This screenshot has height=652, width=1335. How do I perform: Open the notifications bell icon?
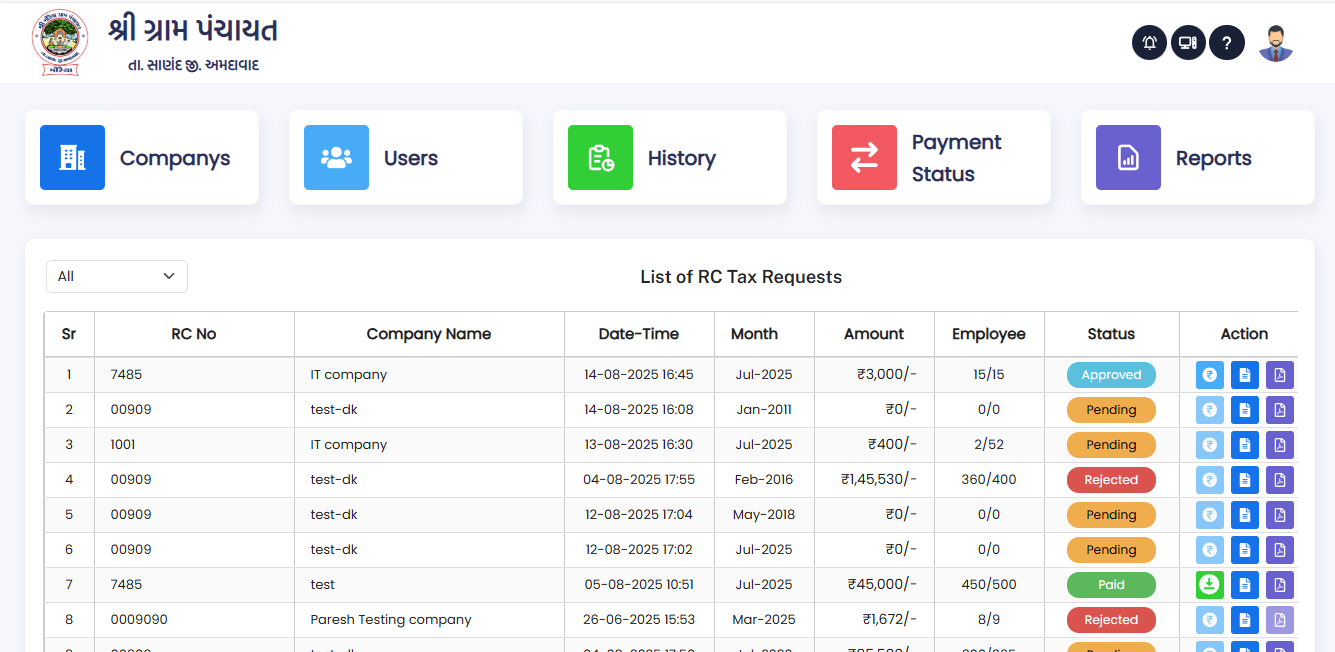1148,42
